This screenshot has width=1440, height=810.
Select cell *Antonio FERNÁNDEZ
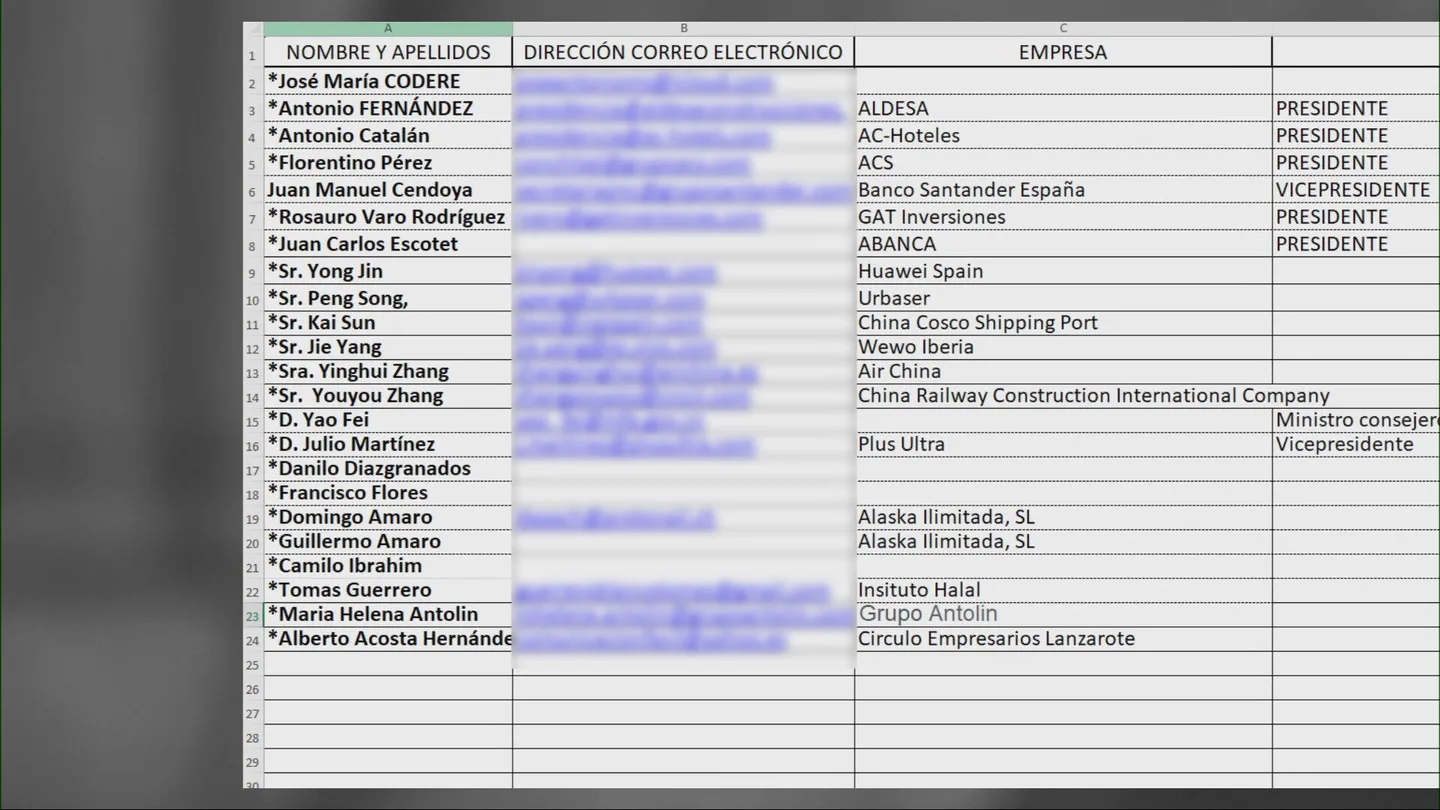tap(388, 108)
